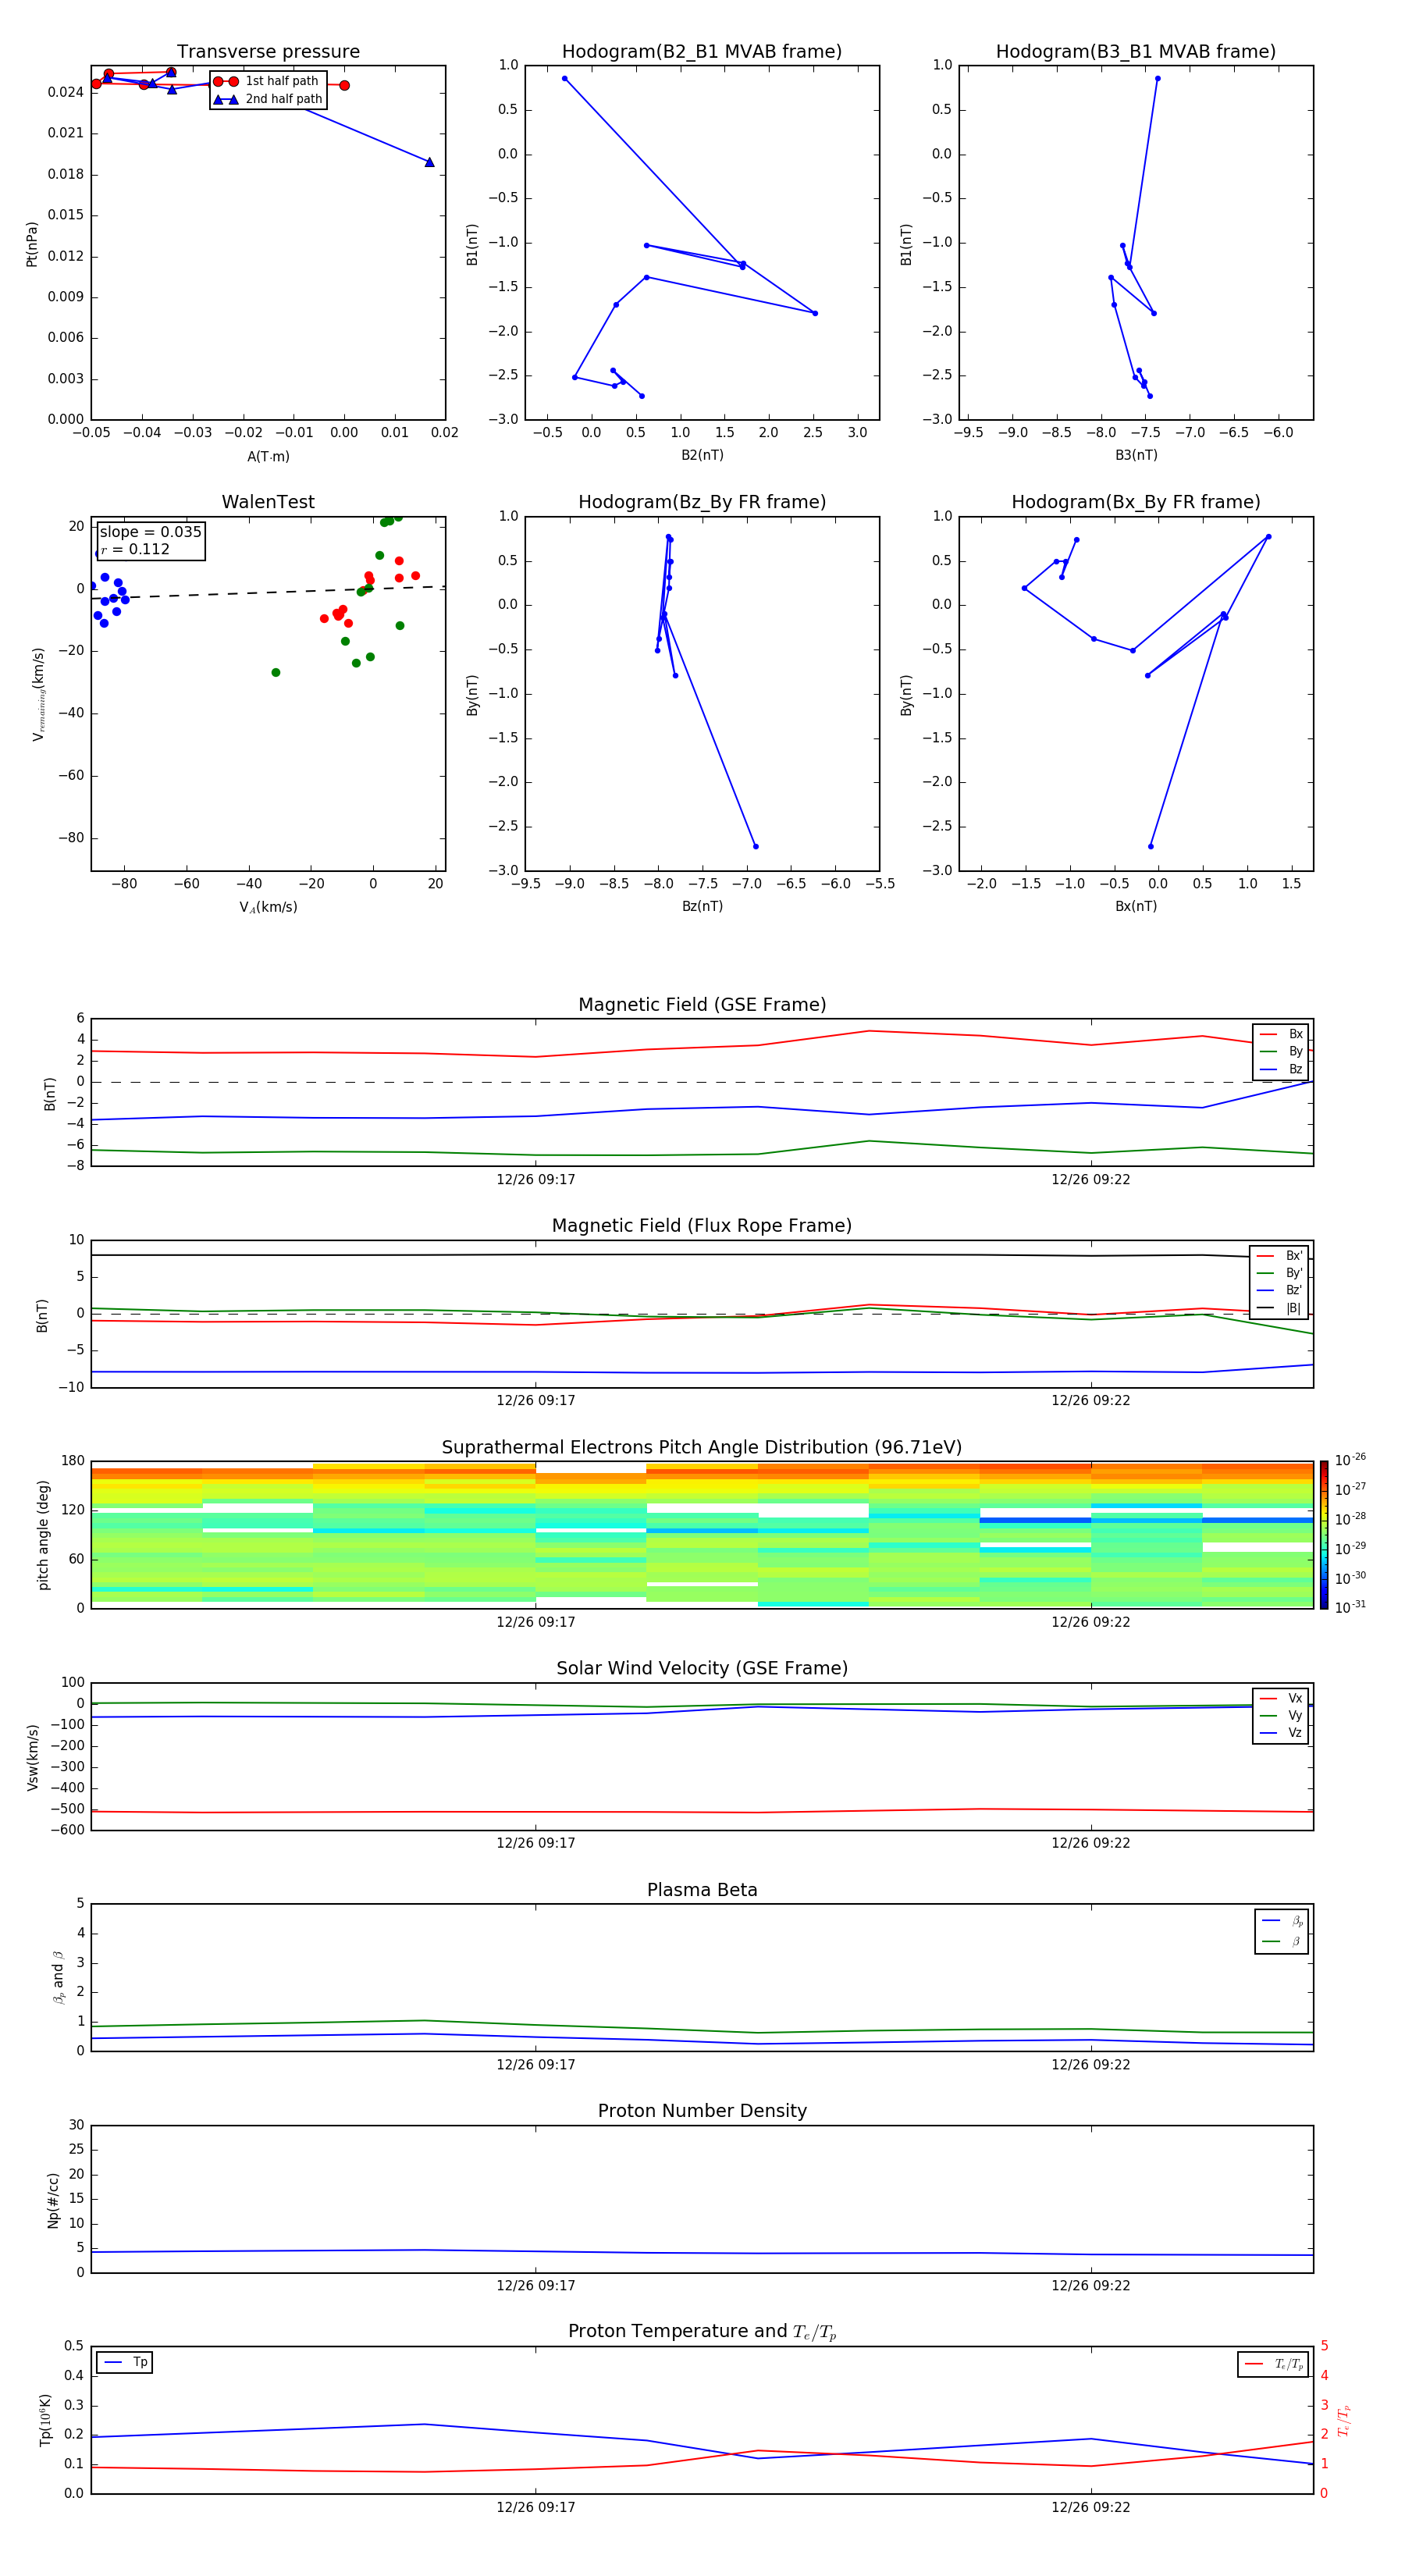1405x2576 pixels.
Task: Click the "WalenTest" plot title
Action: click(268, 502)
